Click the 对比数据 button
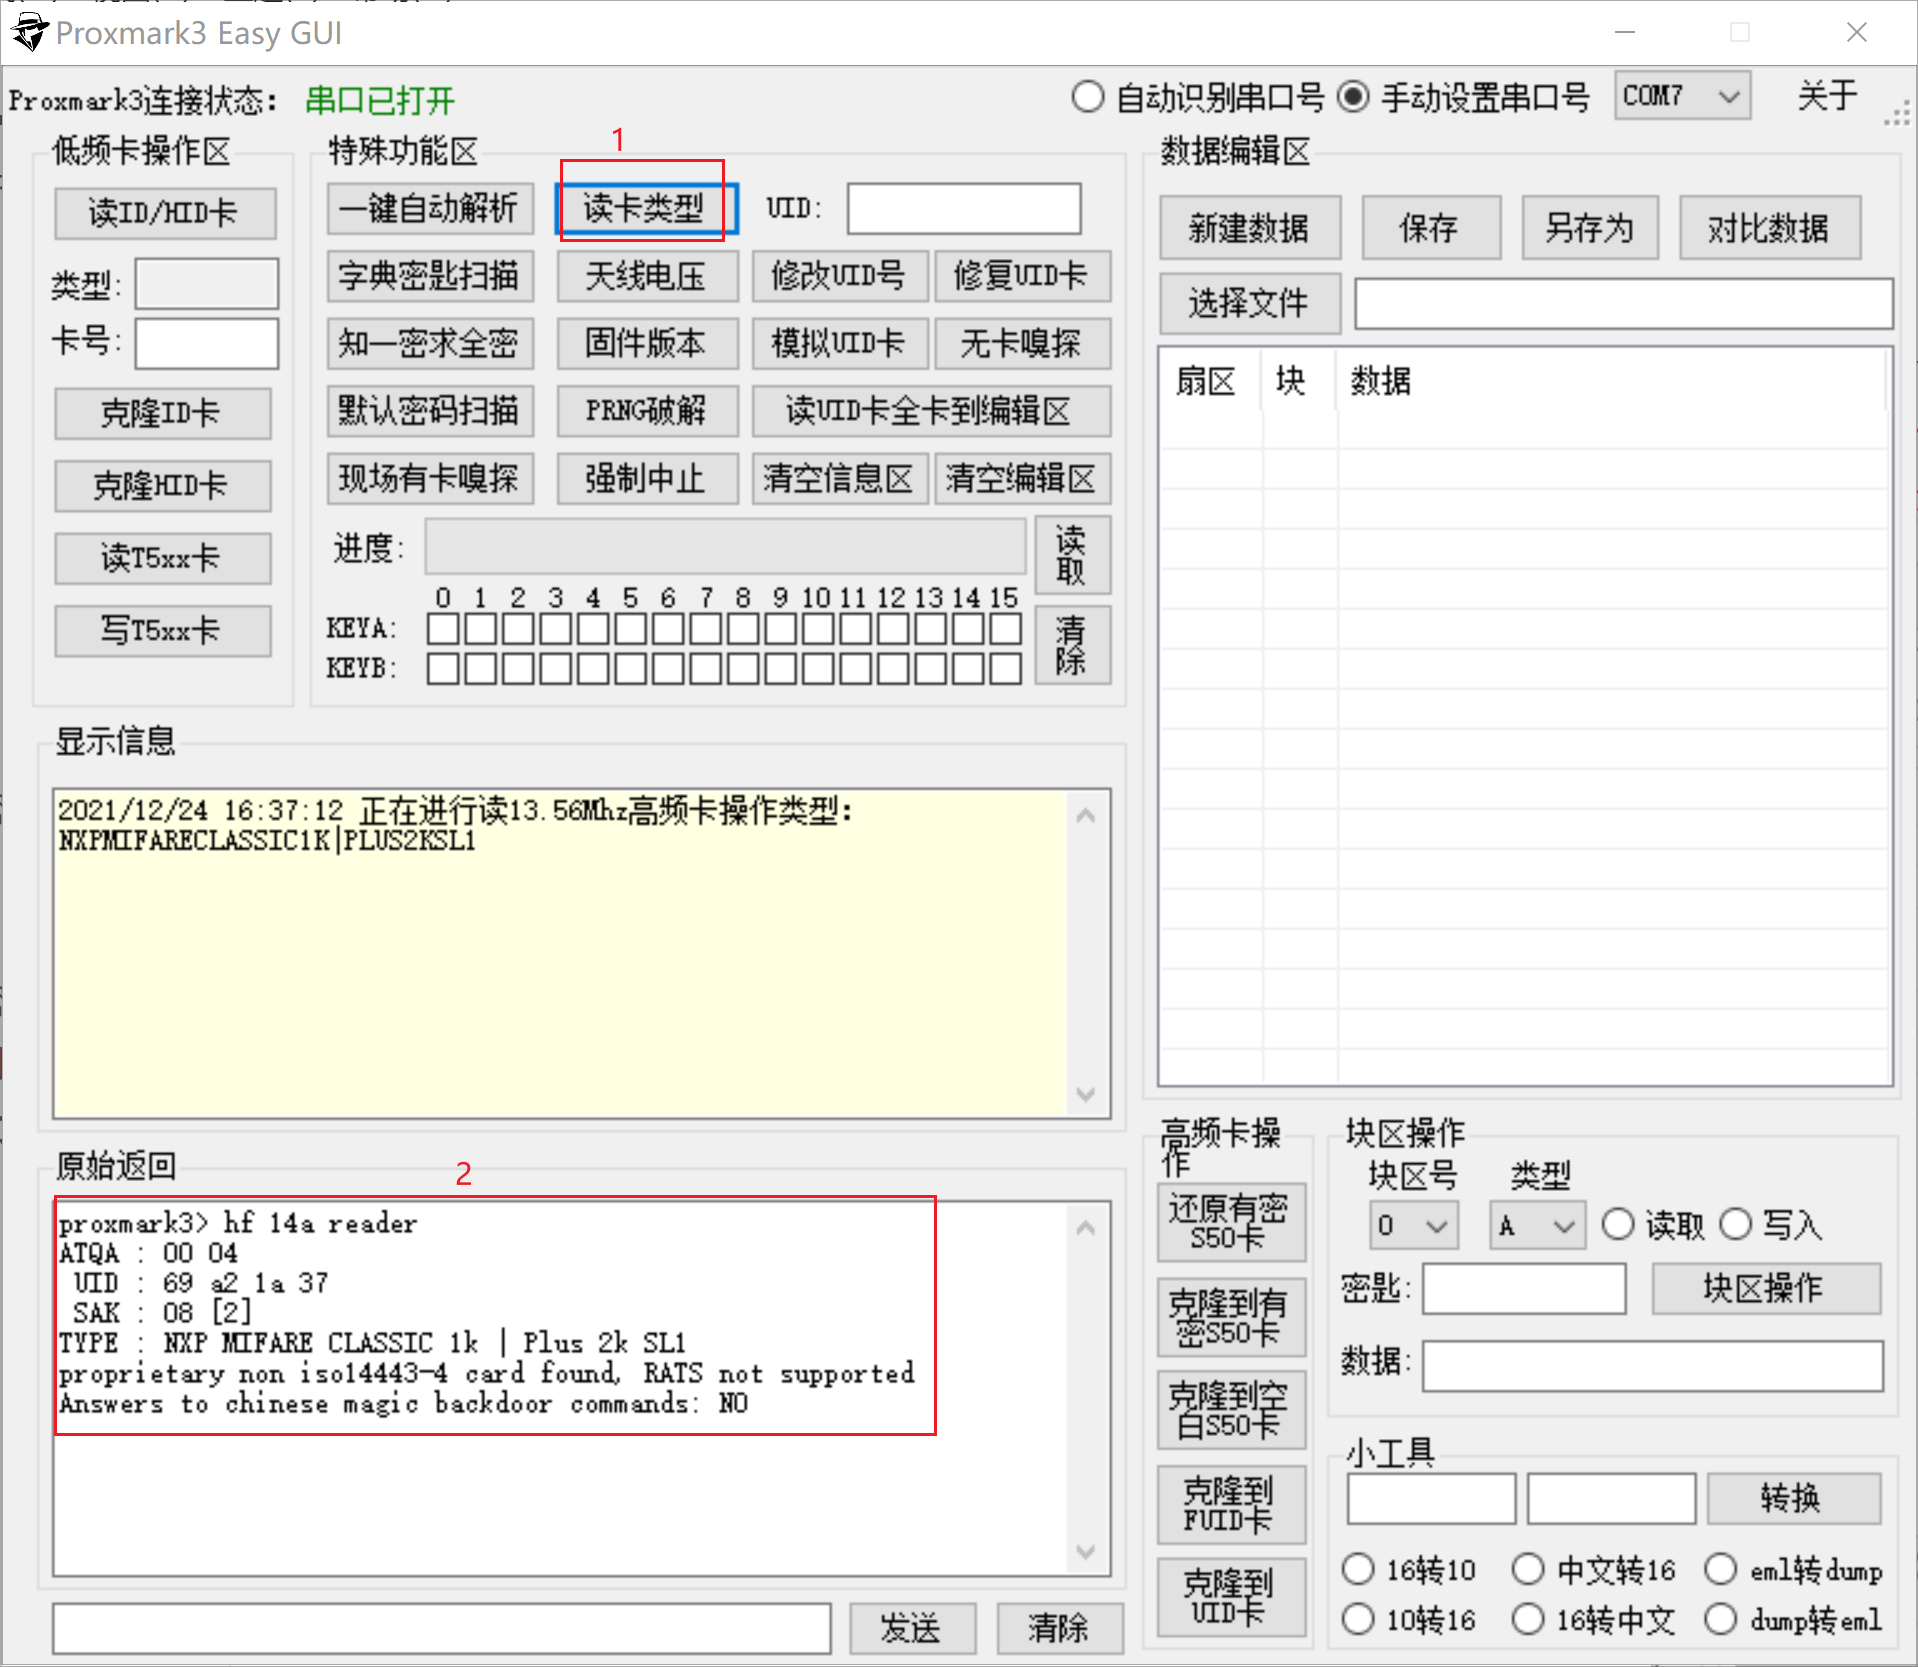1918x1667 pixels. pyautogui.click(x=1769, y=228)
